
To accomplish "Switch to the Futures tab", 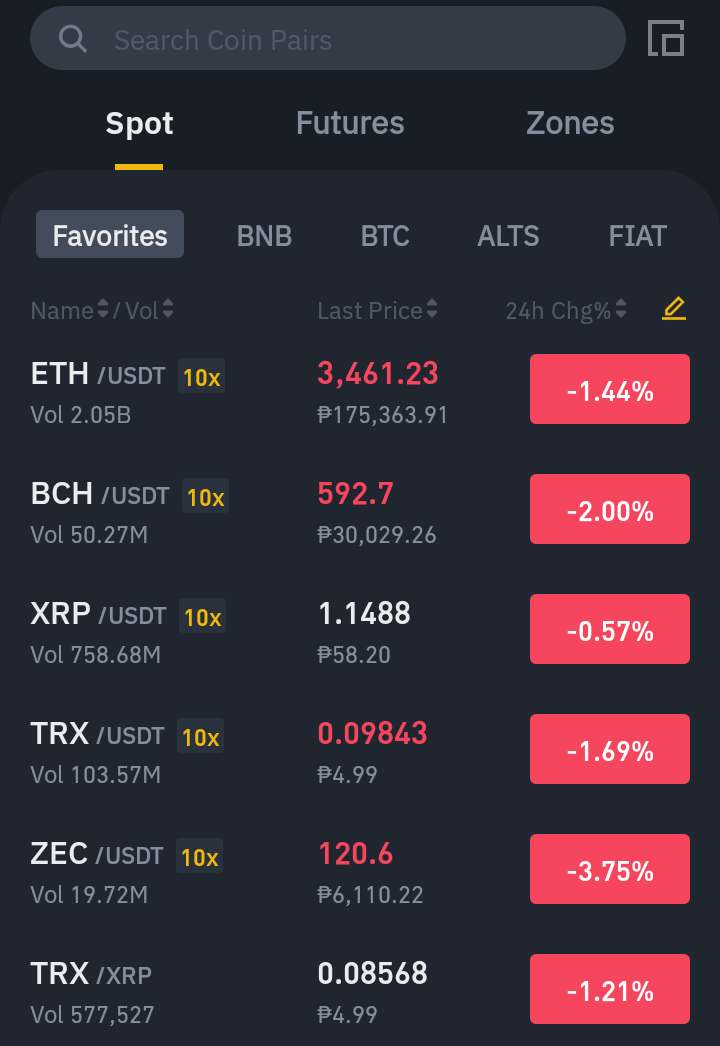I will [350, 123].
